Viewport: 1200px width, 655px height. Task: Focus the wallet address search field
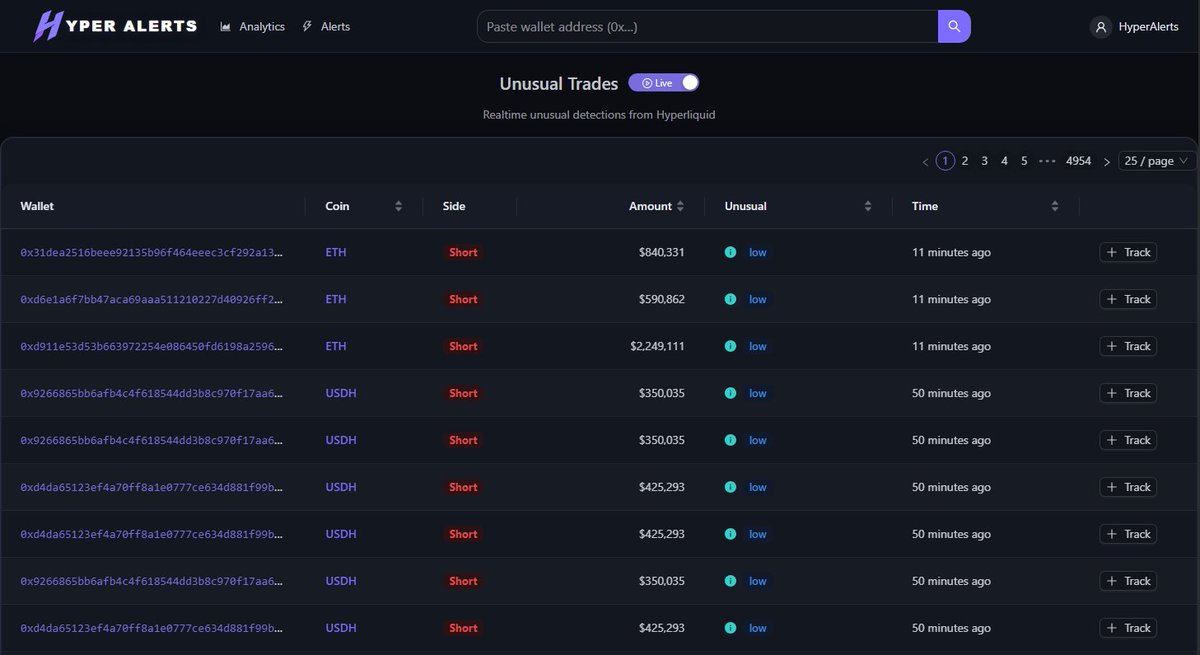pos(708,27)
